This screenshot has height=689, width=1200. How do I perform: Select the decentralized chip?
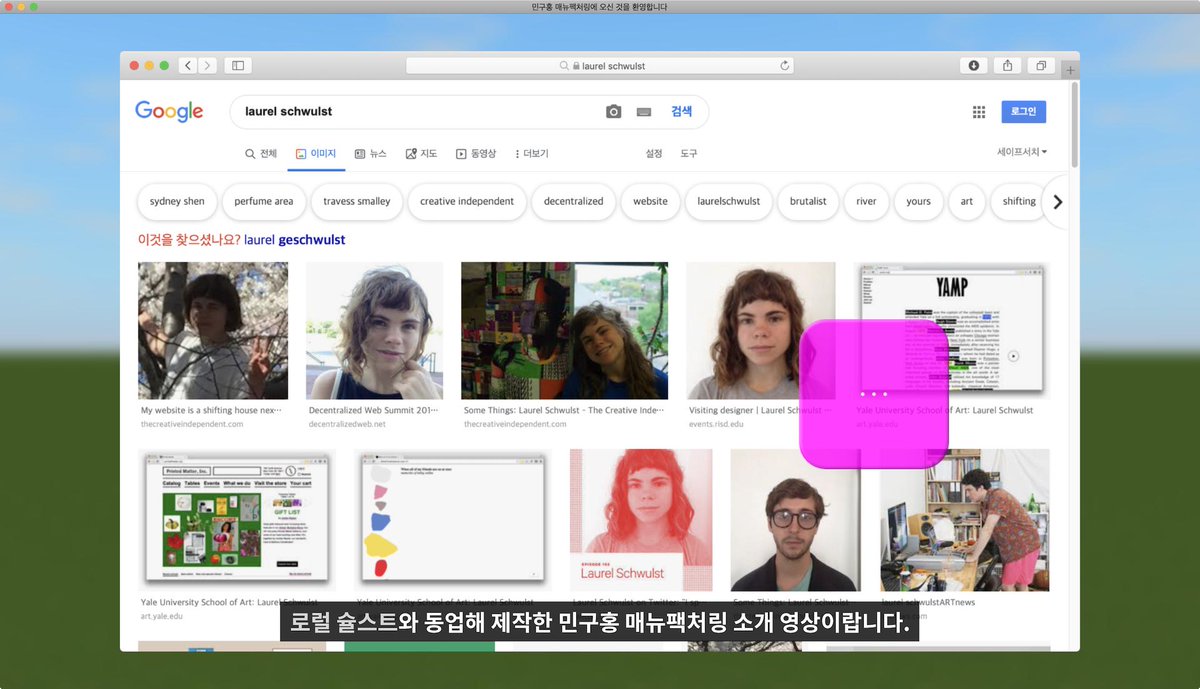[574, 201]
